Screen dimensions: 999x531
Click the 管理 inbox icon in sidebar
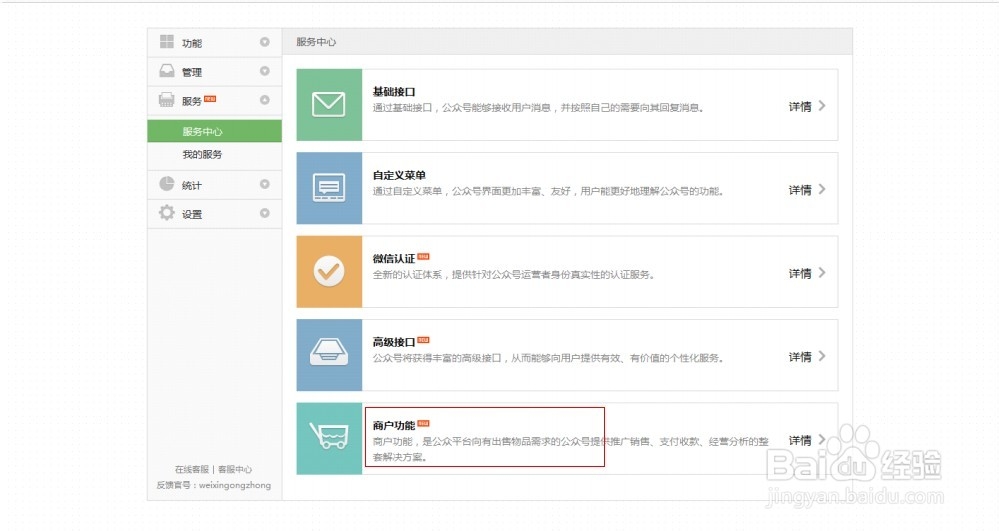pos(166,70)
